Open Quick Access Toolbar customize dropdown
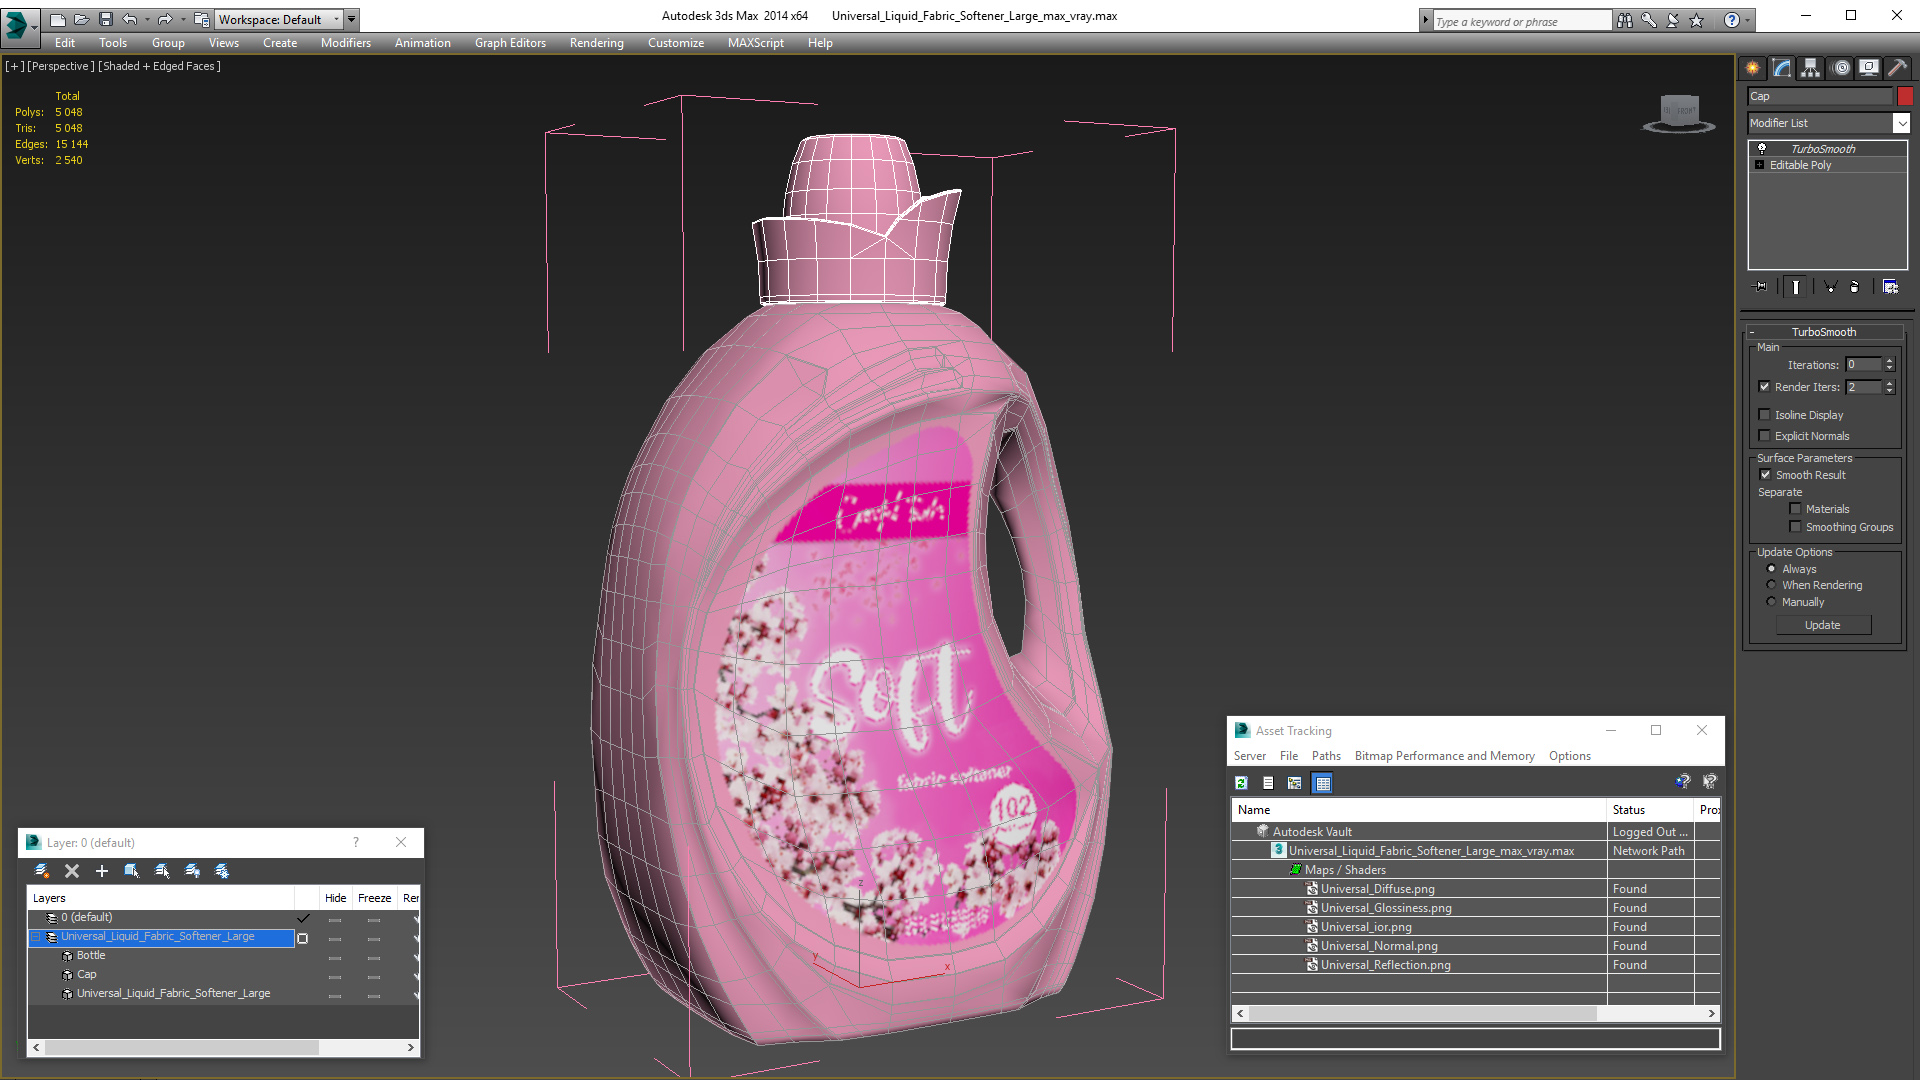The width and height of the screenshot is (1920, 1080). 351,19
